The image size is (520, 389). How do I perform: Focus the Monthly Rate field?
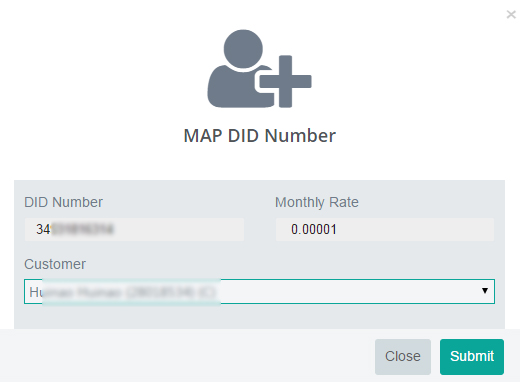pos(385,229)
